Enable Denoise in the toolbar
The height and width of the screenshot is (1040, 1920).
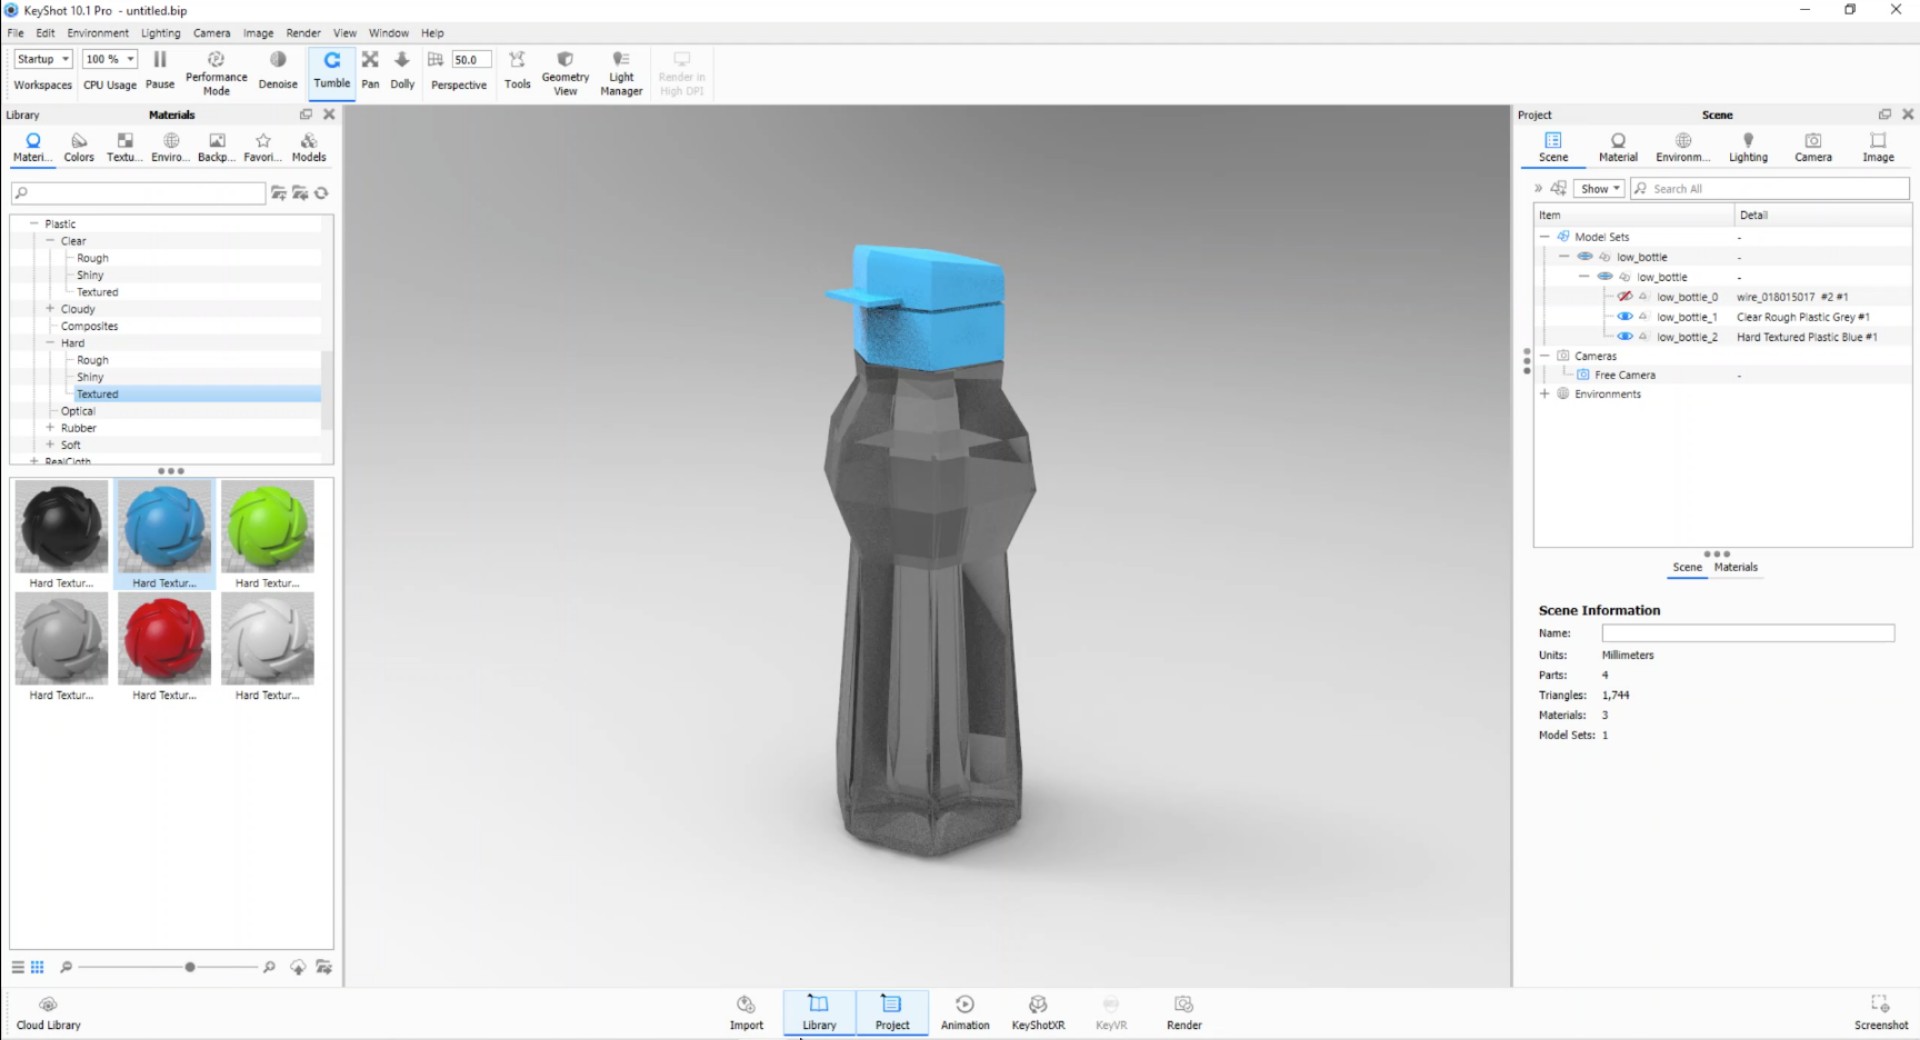pyautogui.click(x=277, y=70)
